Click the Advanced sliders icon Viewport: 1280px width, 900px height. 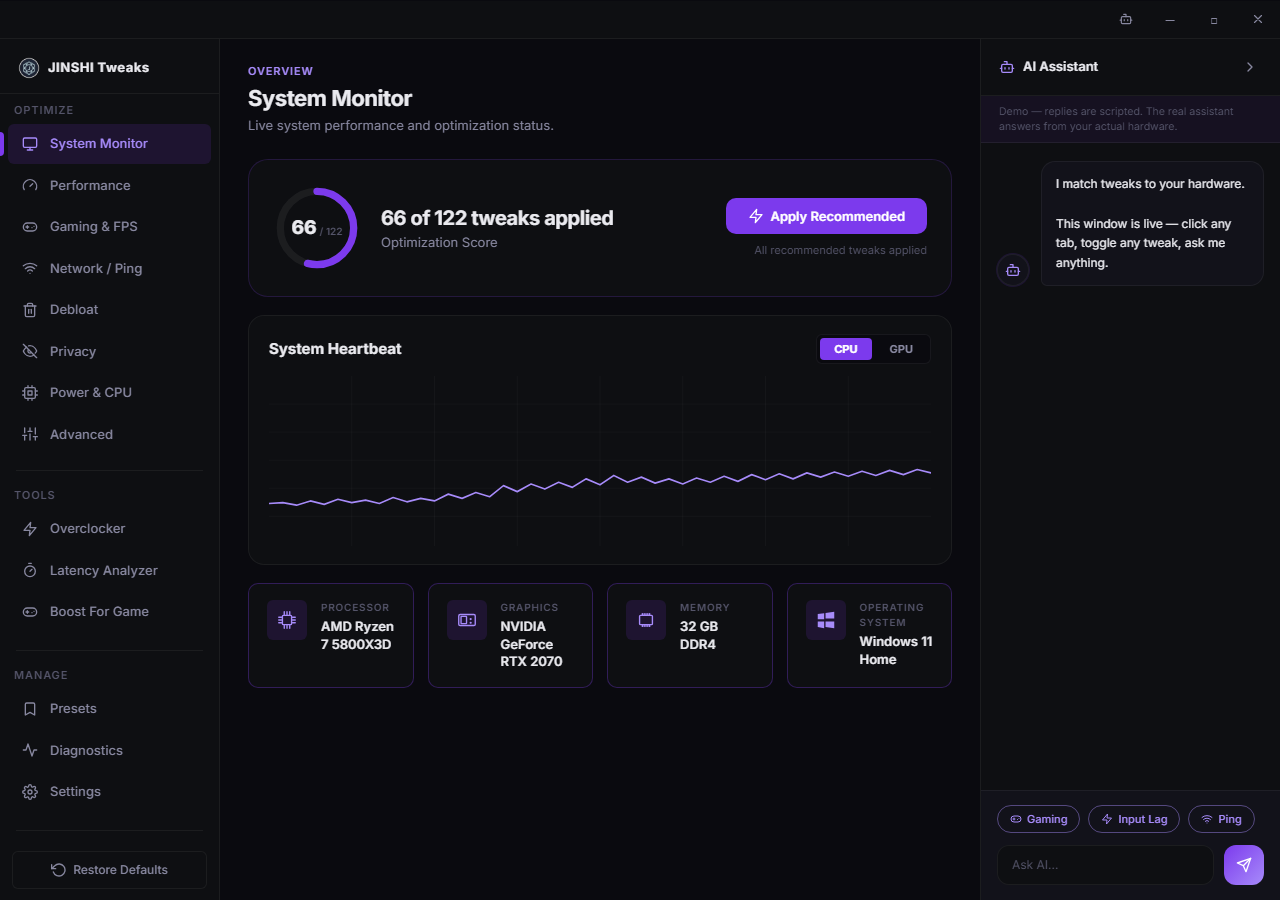(x=30, y=435)
